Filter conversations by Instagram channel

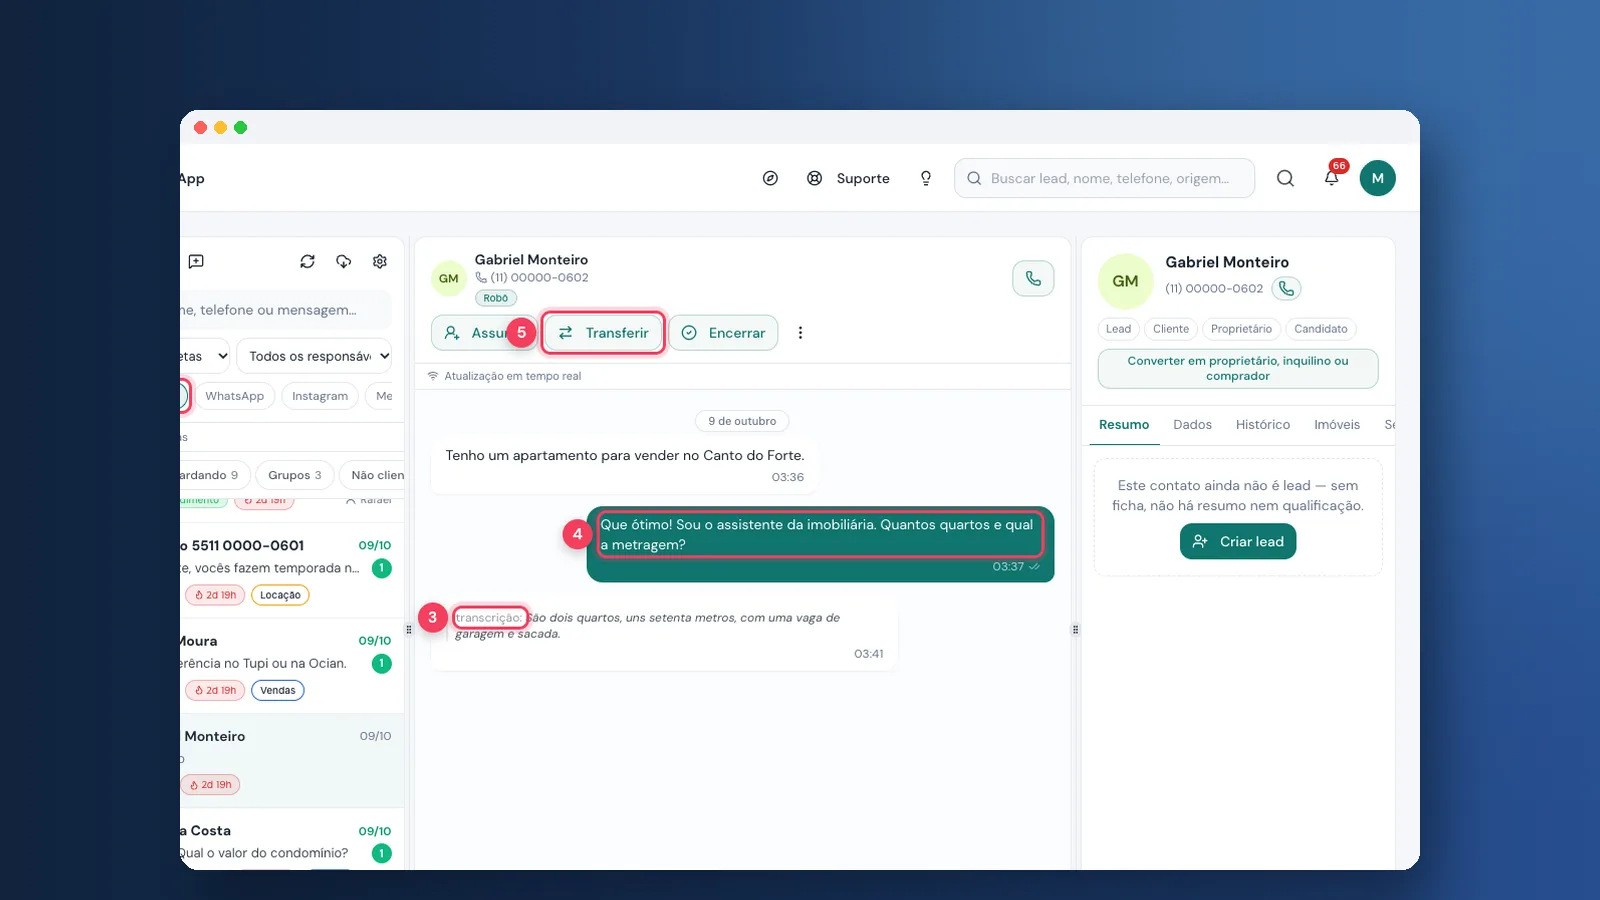[320, 396]
